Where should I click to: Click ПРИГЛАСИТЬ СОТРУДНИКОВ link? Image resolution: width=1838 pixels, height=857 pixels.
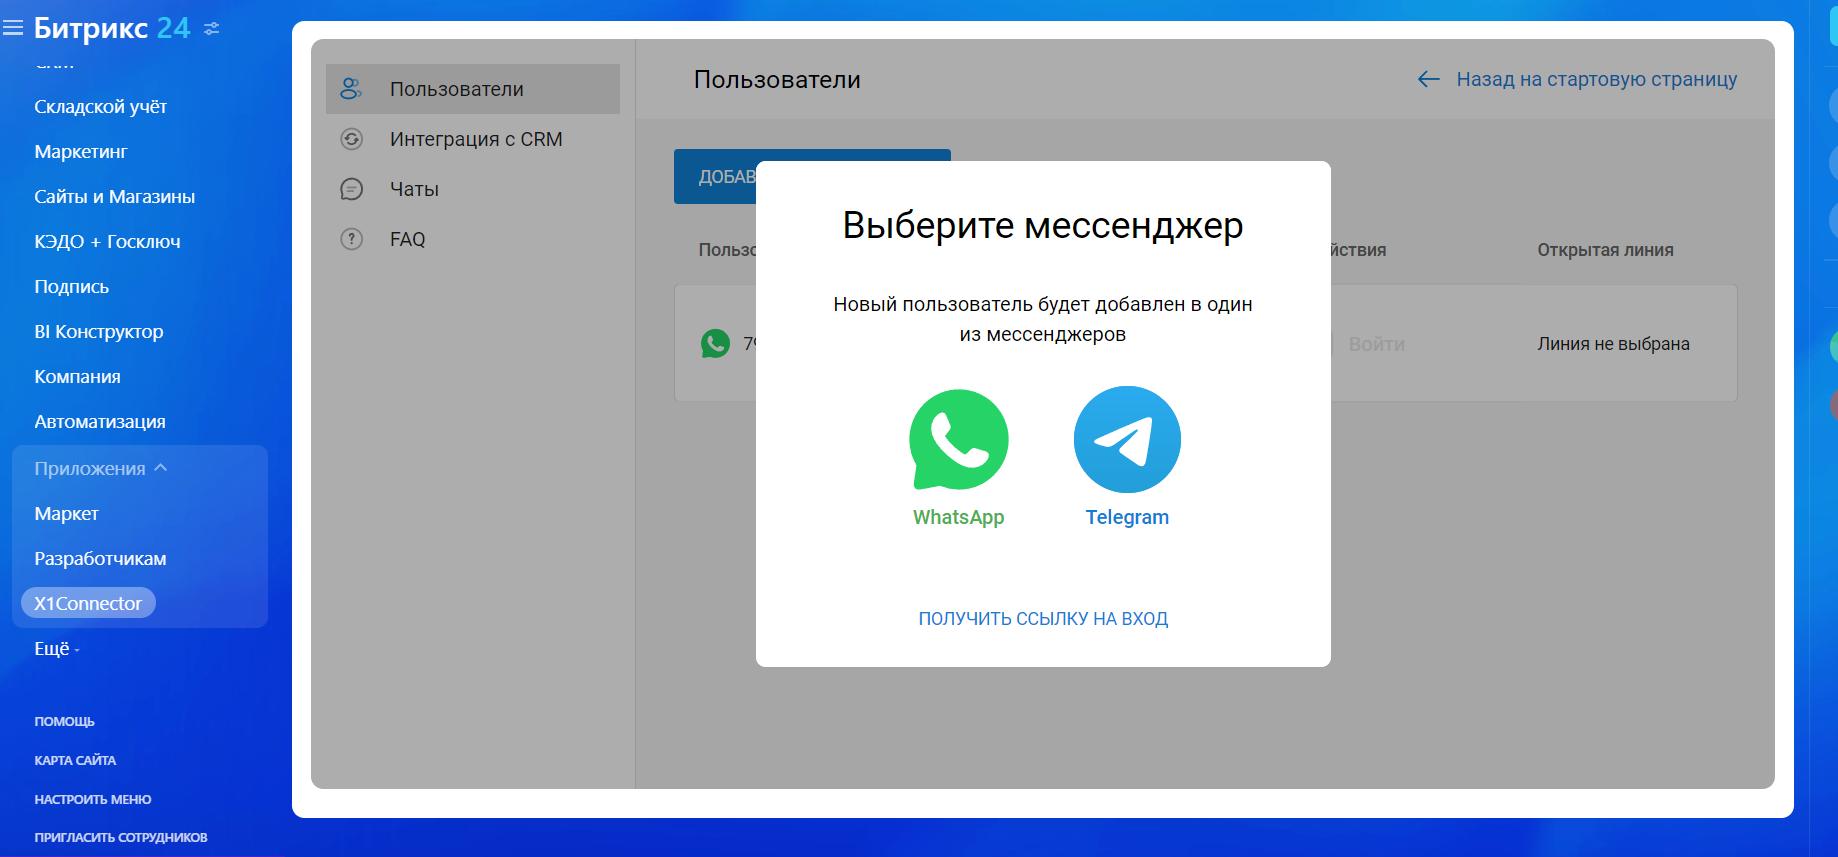(121, 837)
